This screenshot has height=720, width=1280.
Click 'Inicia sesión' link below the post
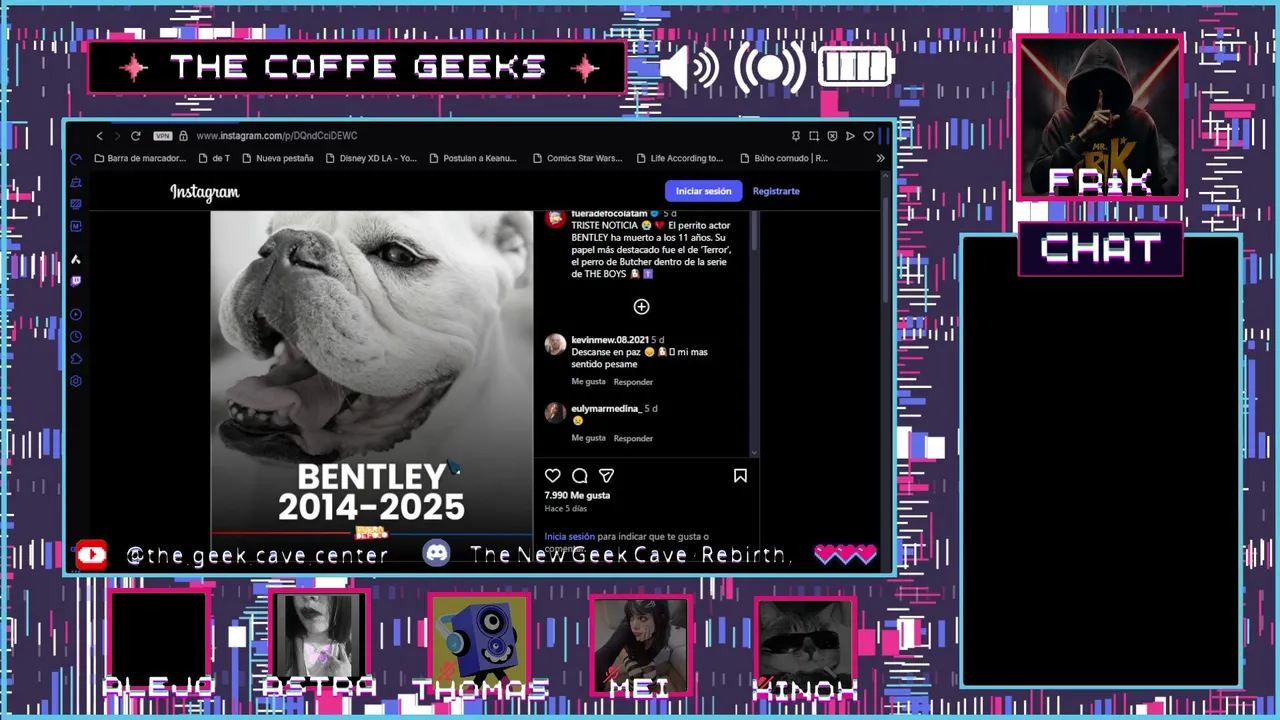point(569,537)
